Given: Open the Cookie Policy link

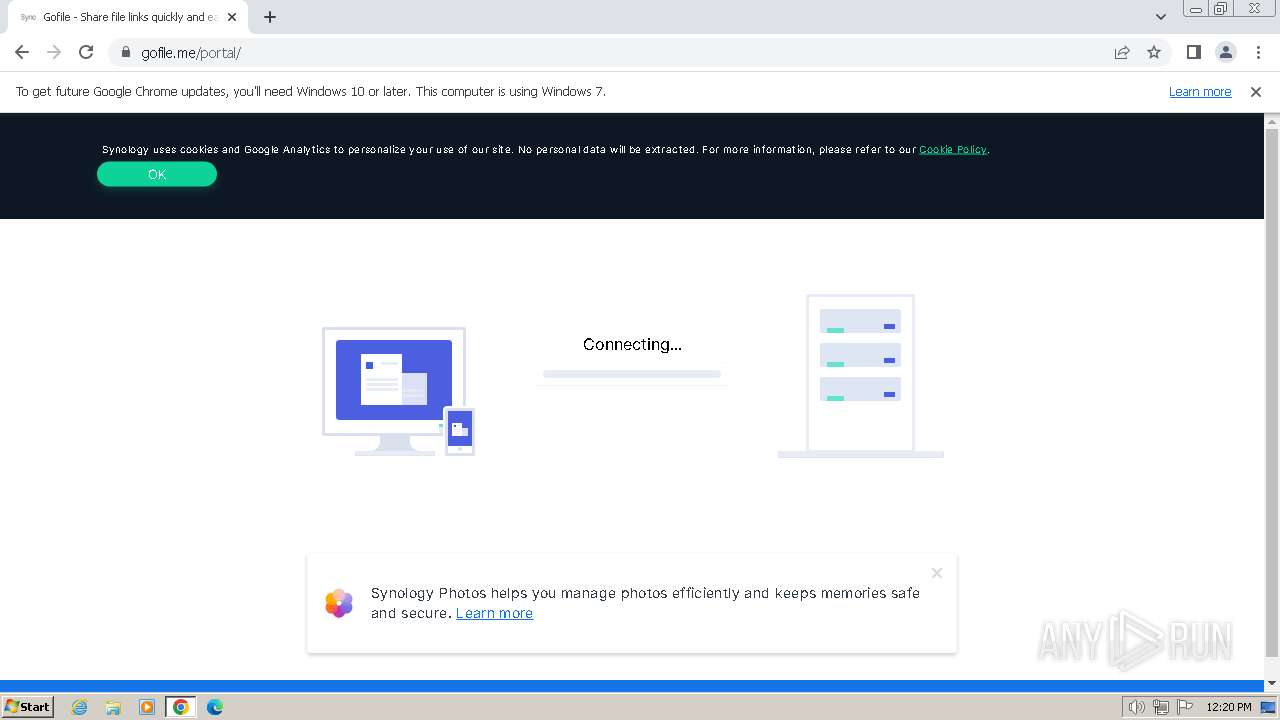Looking at the screenshot, I should pos(953,149).
